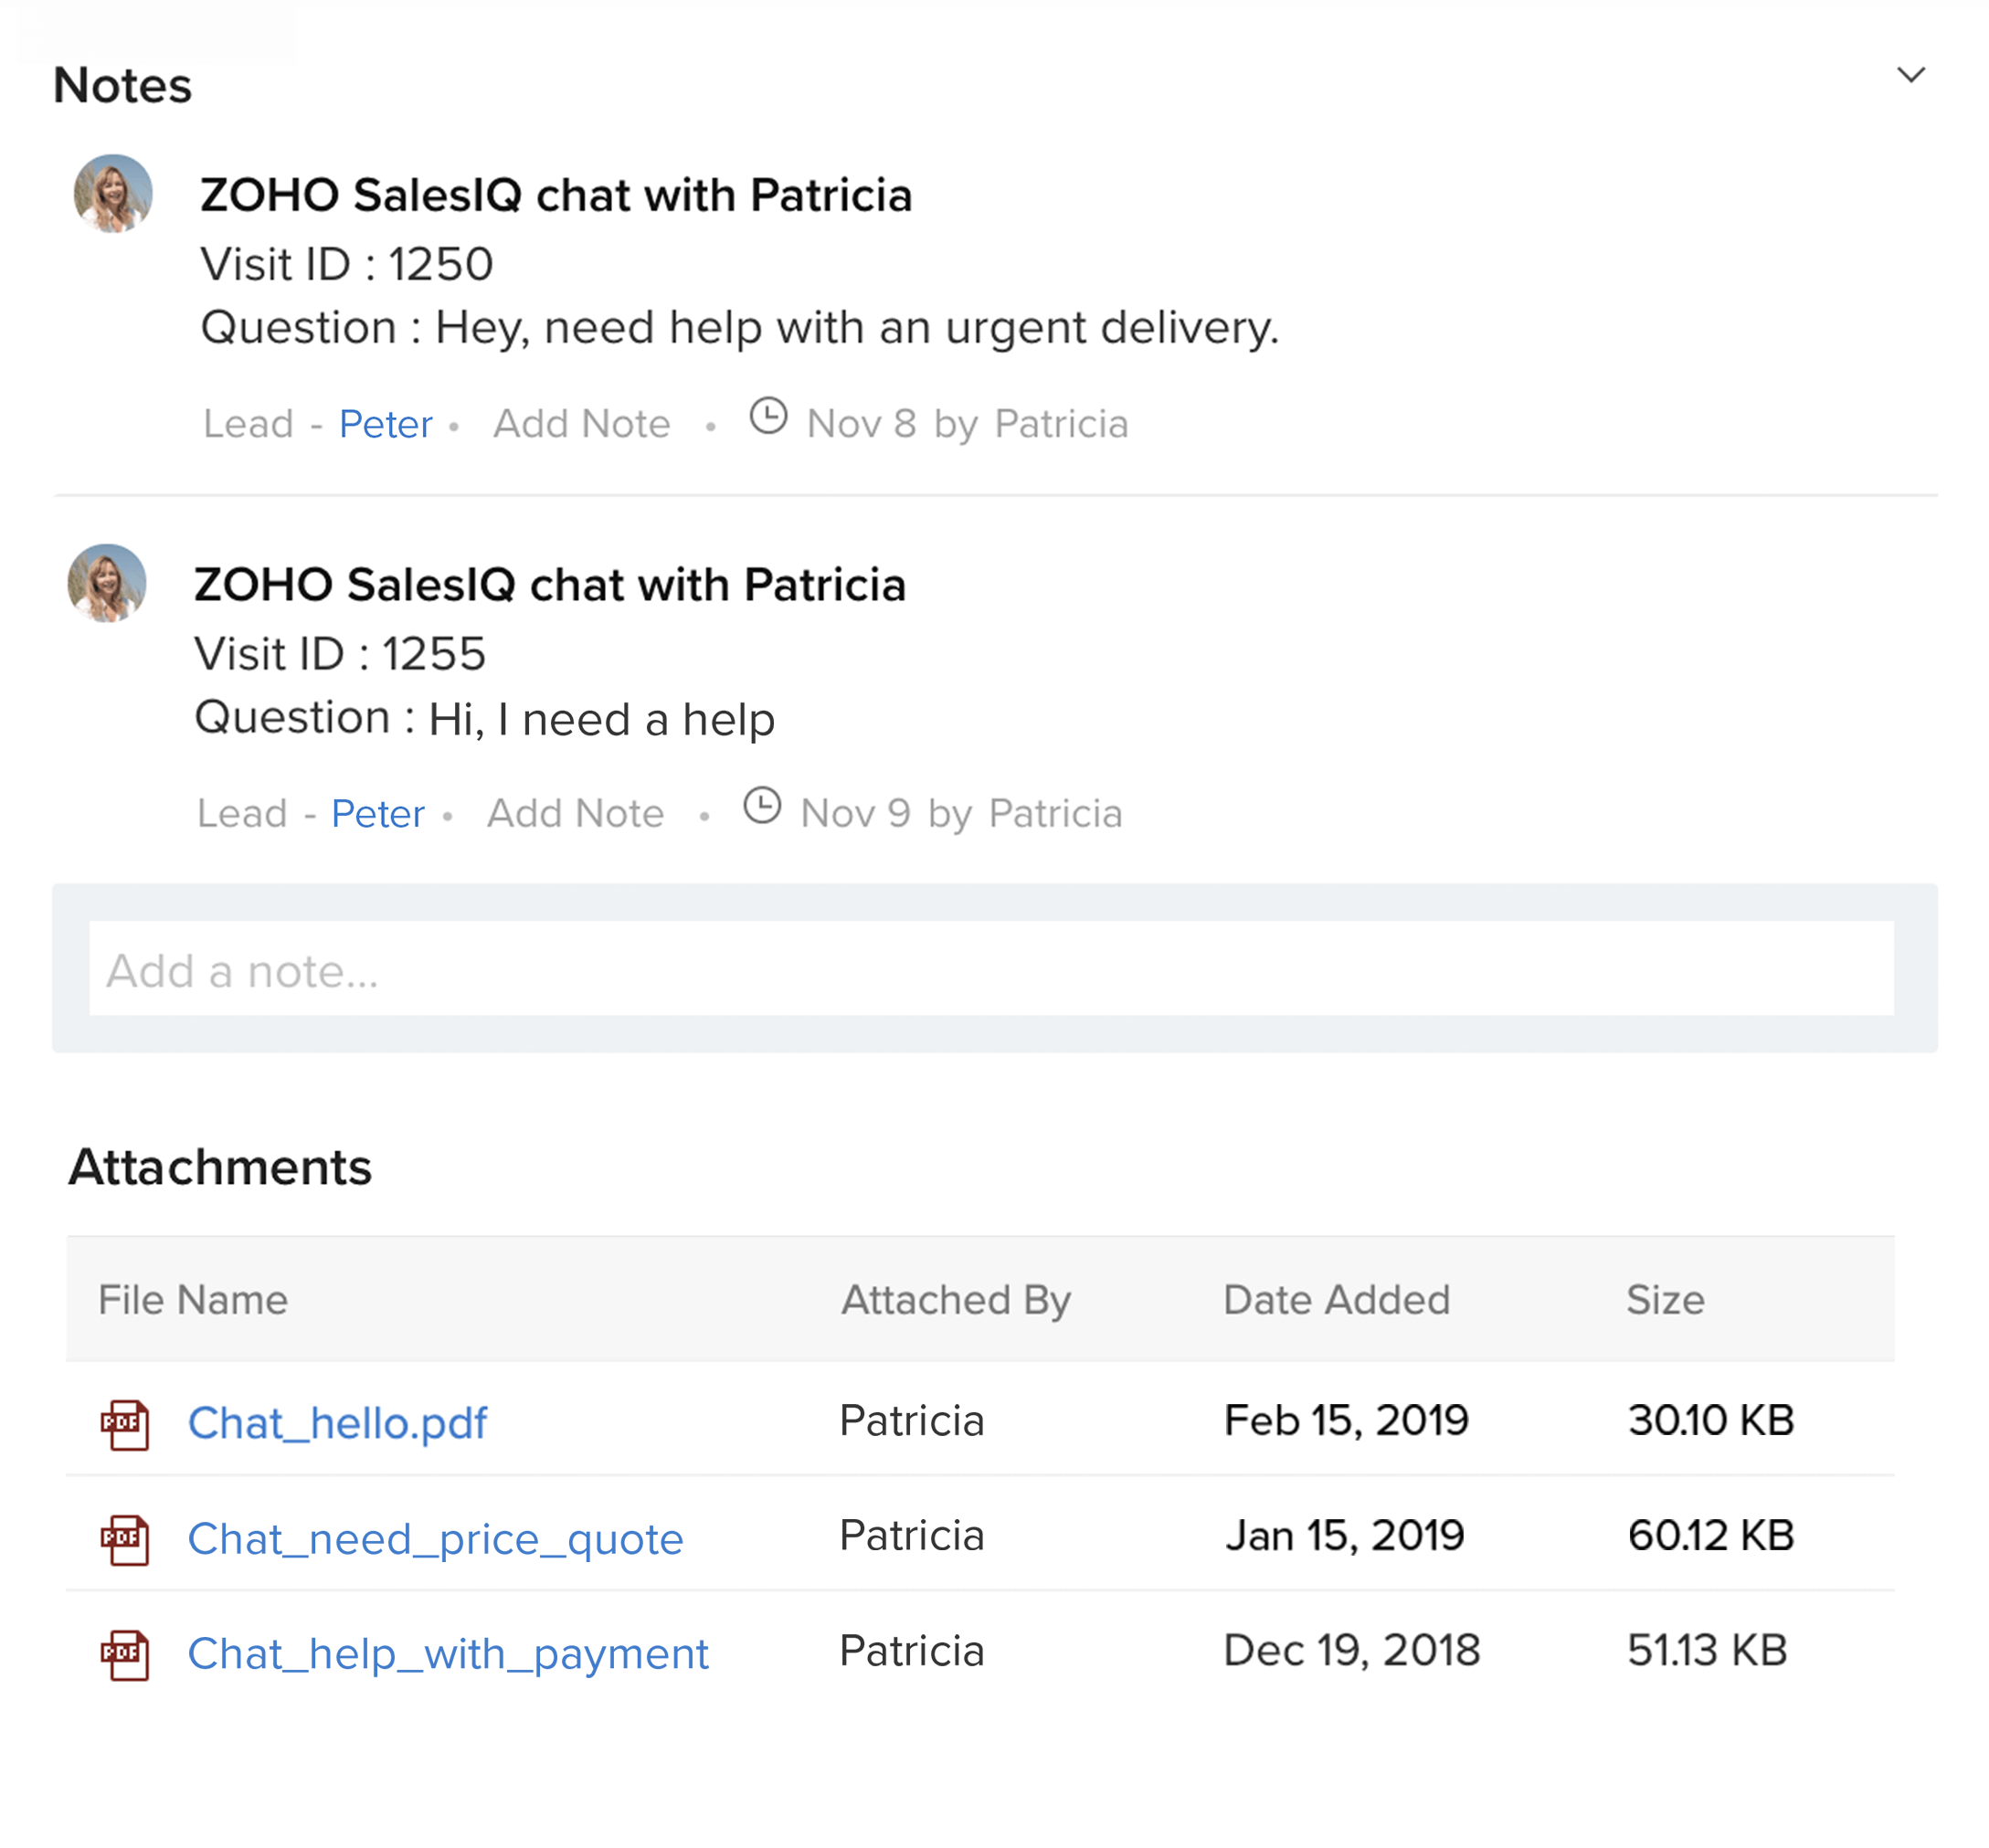The width and height of the screenshot is (1989, 1848).
Task: Click the Size column header
Action: coord(1665,1300)
